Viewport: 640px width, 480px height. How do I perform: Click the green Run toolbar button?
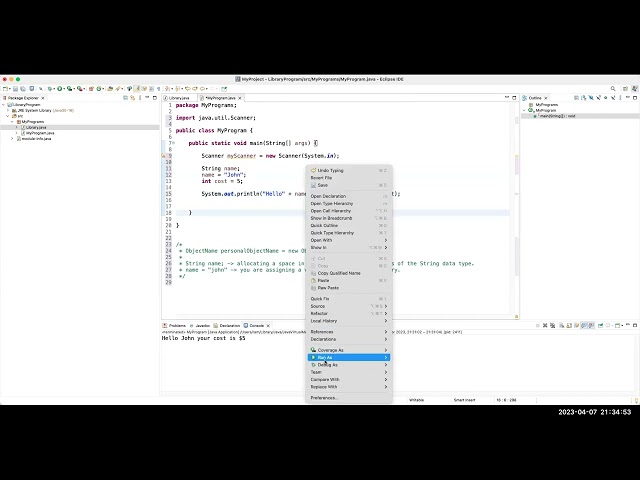click(60, 89)
